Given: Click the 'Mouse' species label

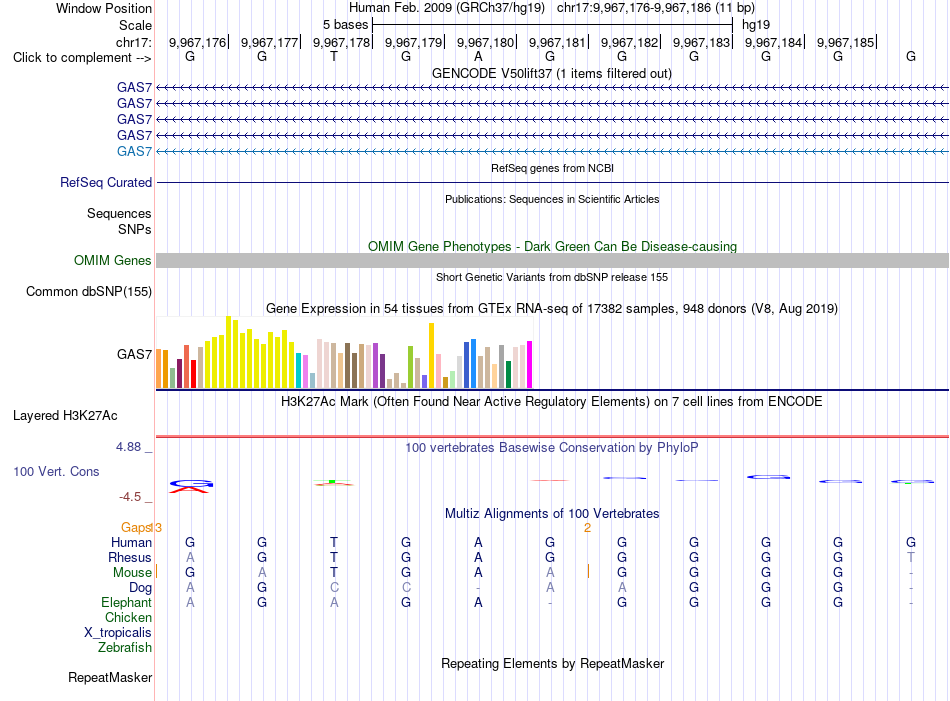Looking at the screenshot, I should 132,573.
